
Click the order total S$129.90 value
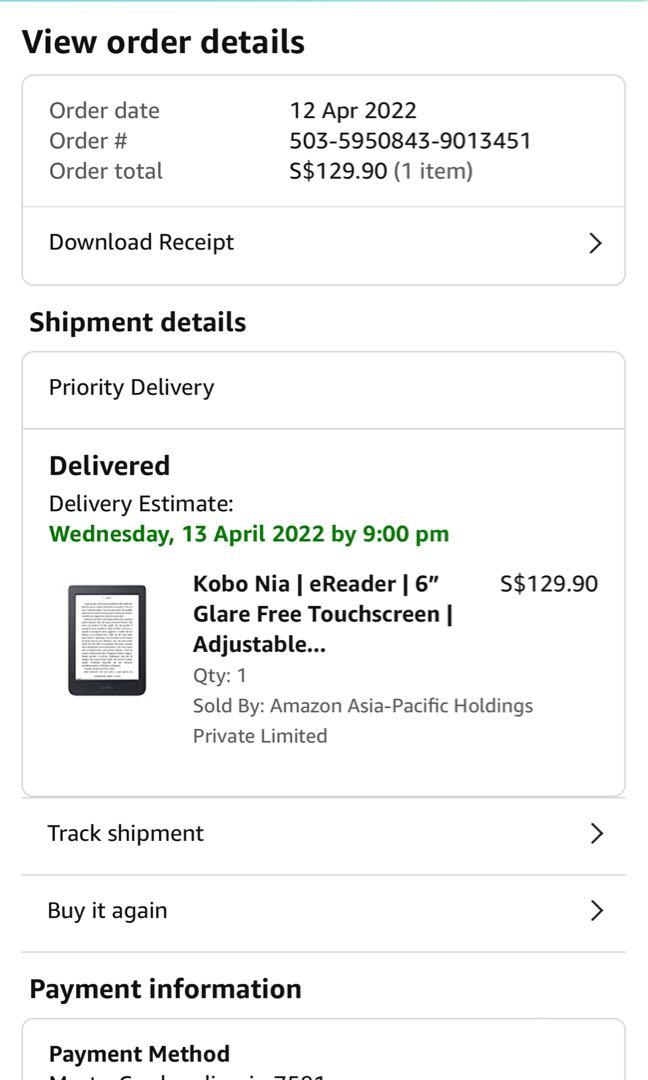pos(338,171)
